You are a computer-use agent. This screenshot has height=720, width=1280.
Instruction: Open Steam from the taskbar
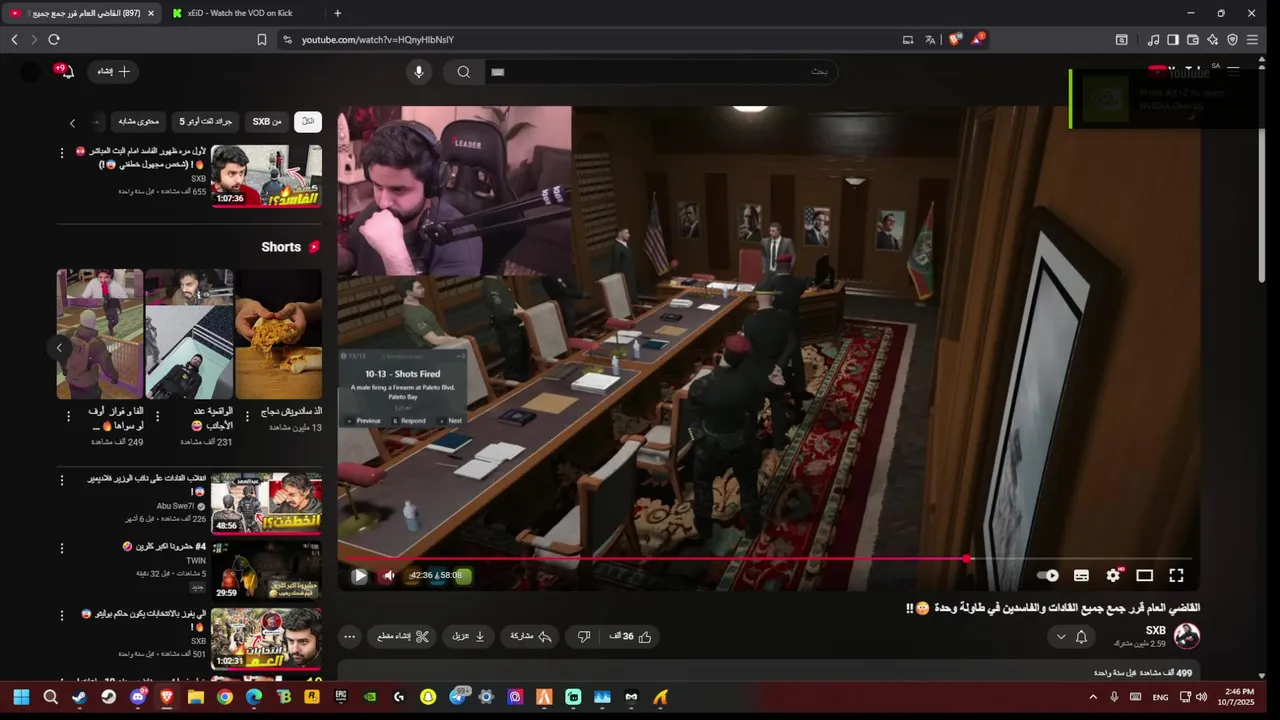tap(79, 697)
